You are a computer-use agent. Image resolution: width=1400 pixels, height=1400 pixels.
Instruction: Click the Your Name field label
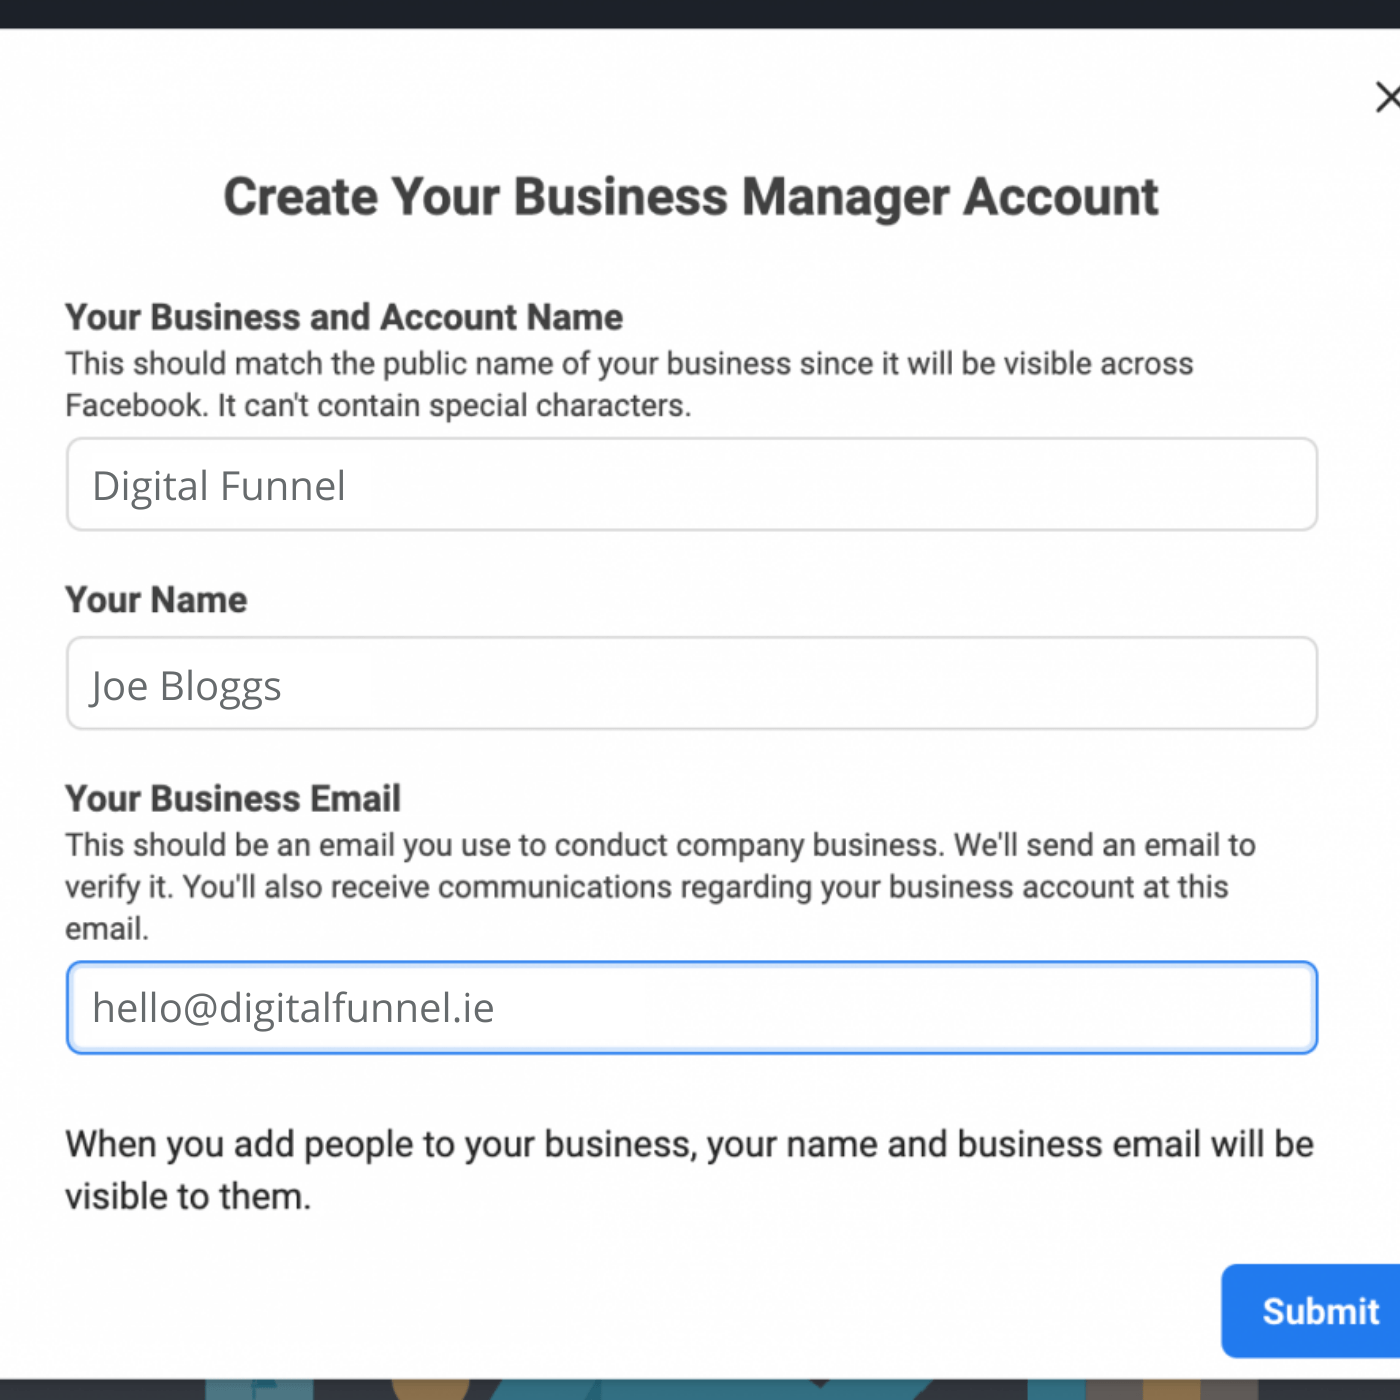[x=156, y=600]
